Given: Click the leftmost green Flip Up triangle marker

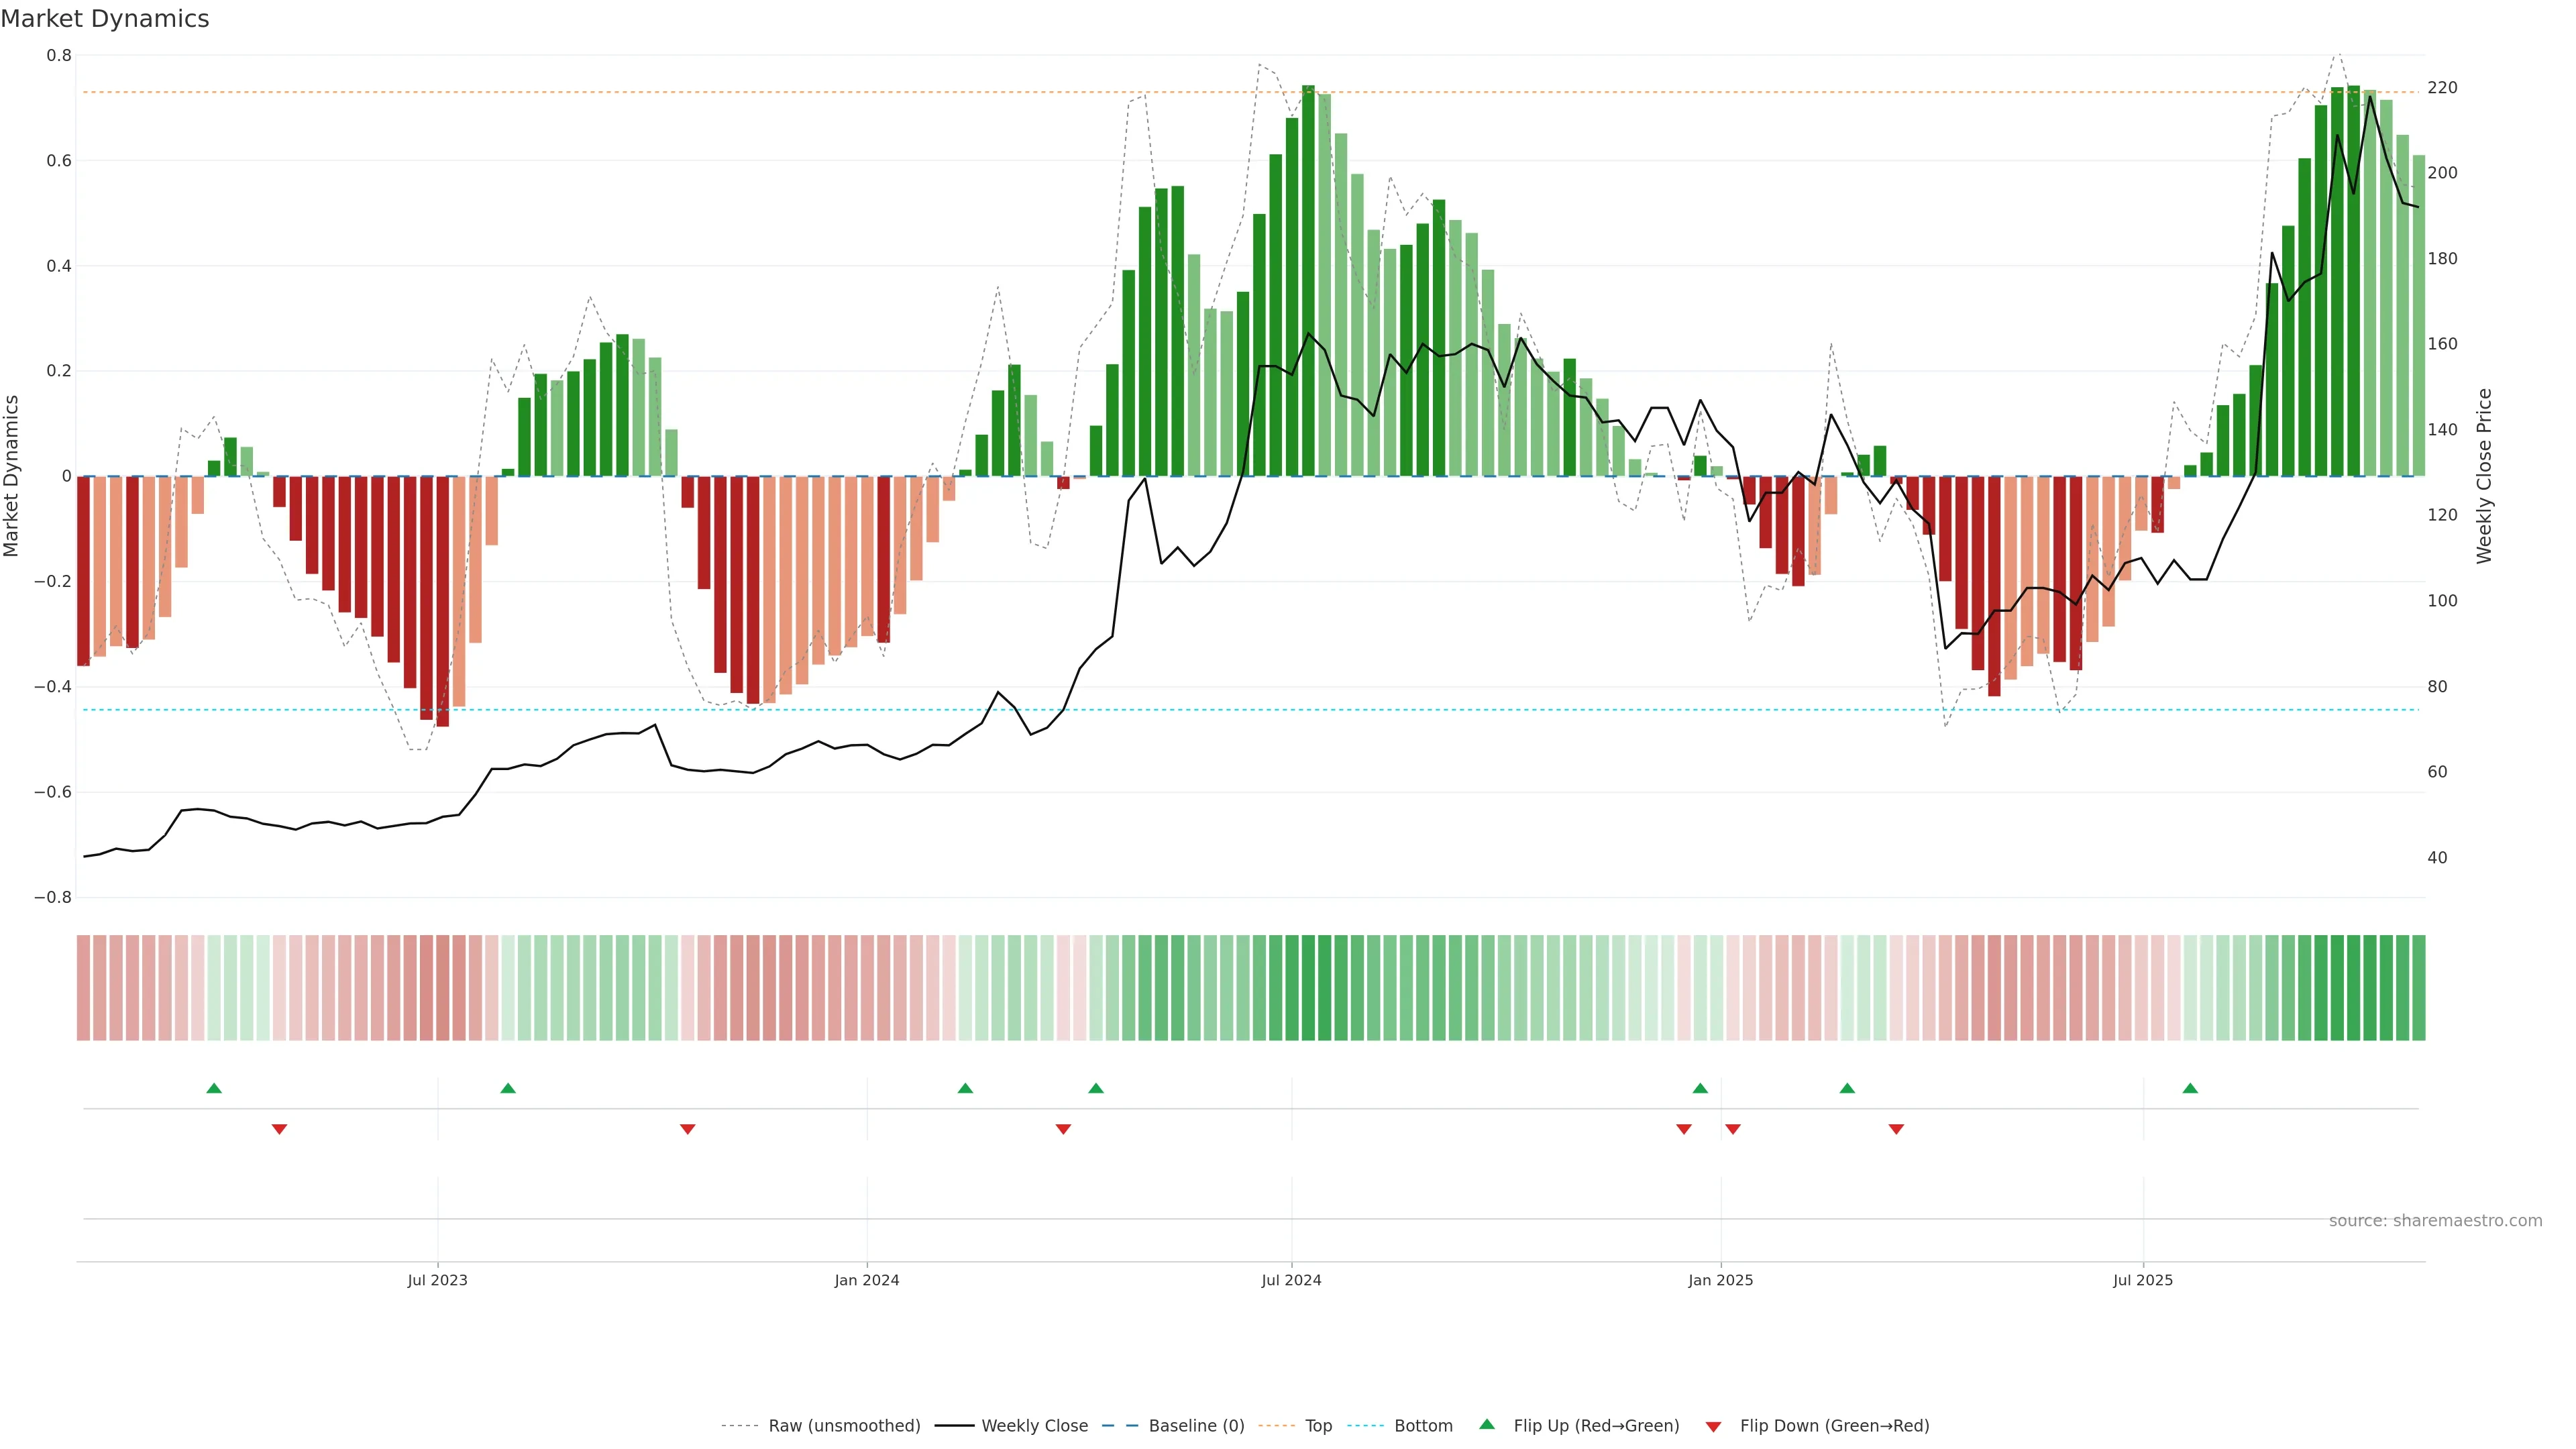Looking at the screenshot, I should tap(214, 1088).
